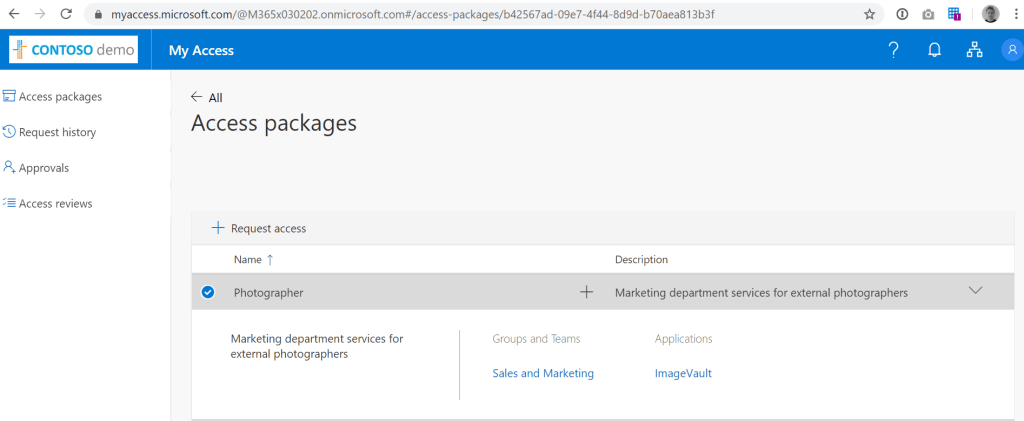The width and height of the screenshot is (1024, 421).
Task: Open the notifications bell
Action: (x=934, y=51)
